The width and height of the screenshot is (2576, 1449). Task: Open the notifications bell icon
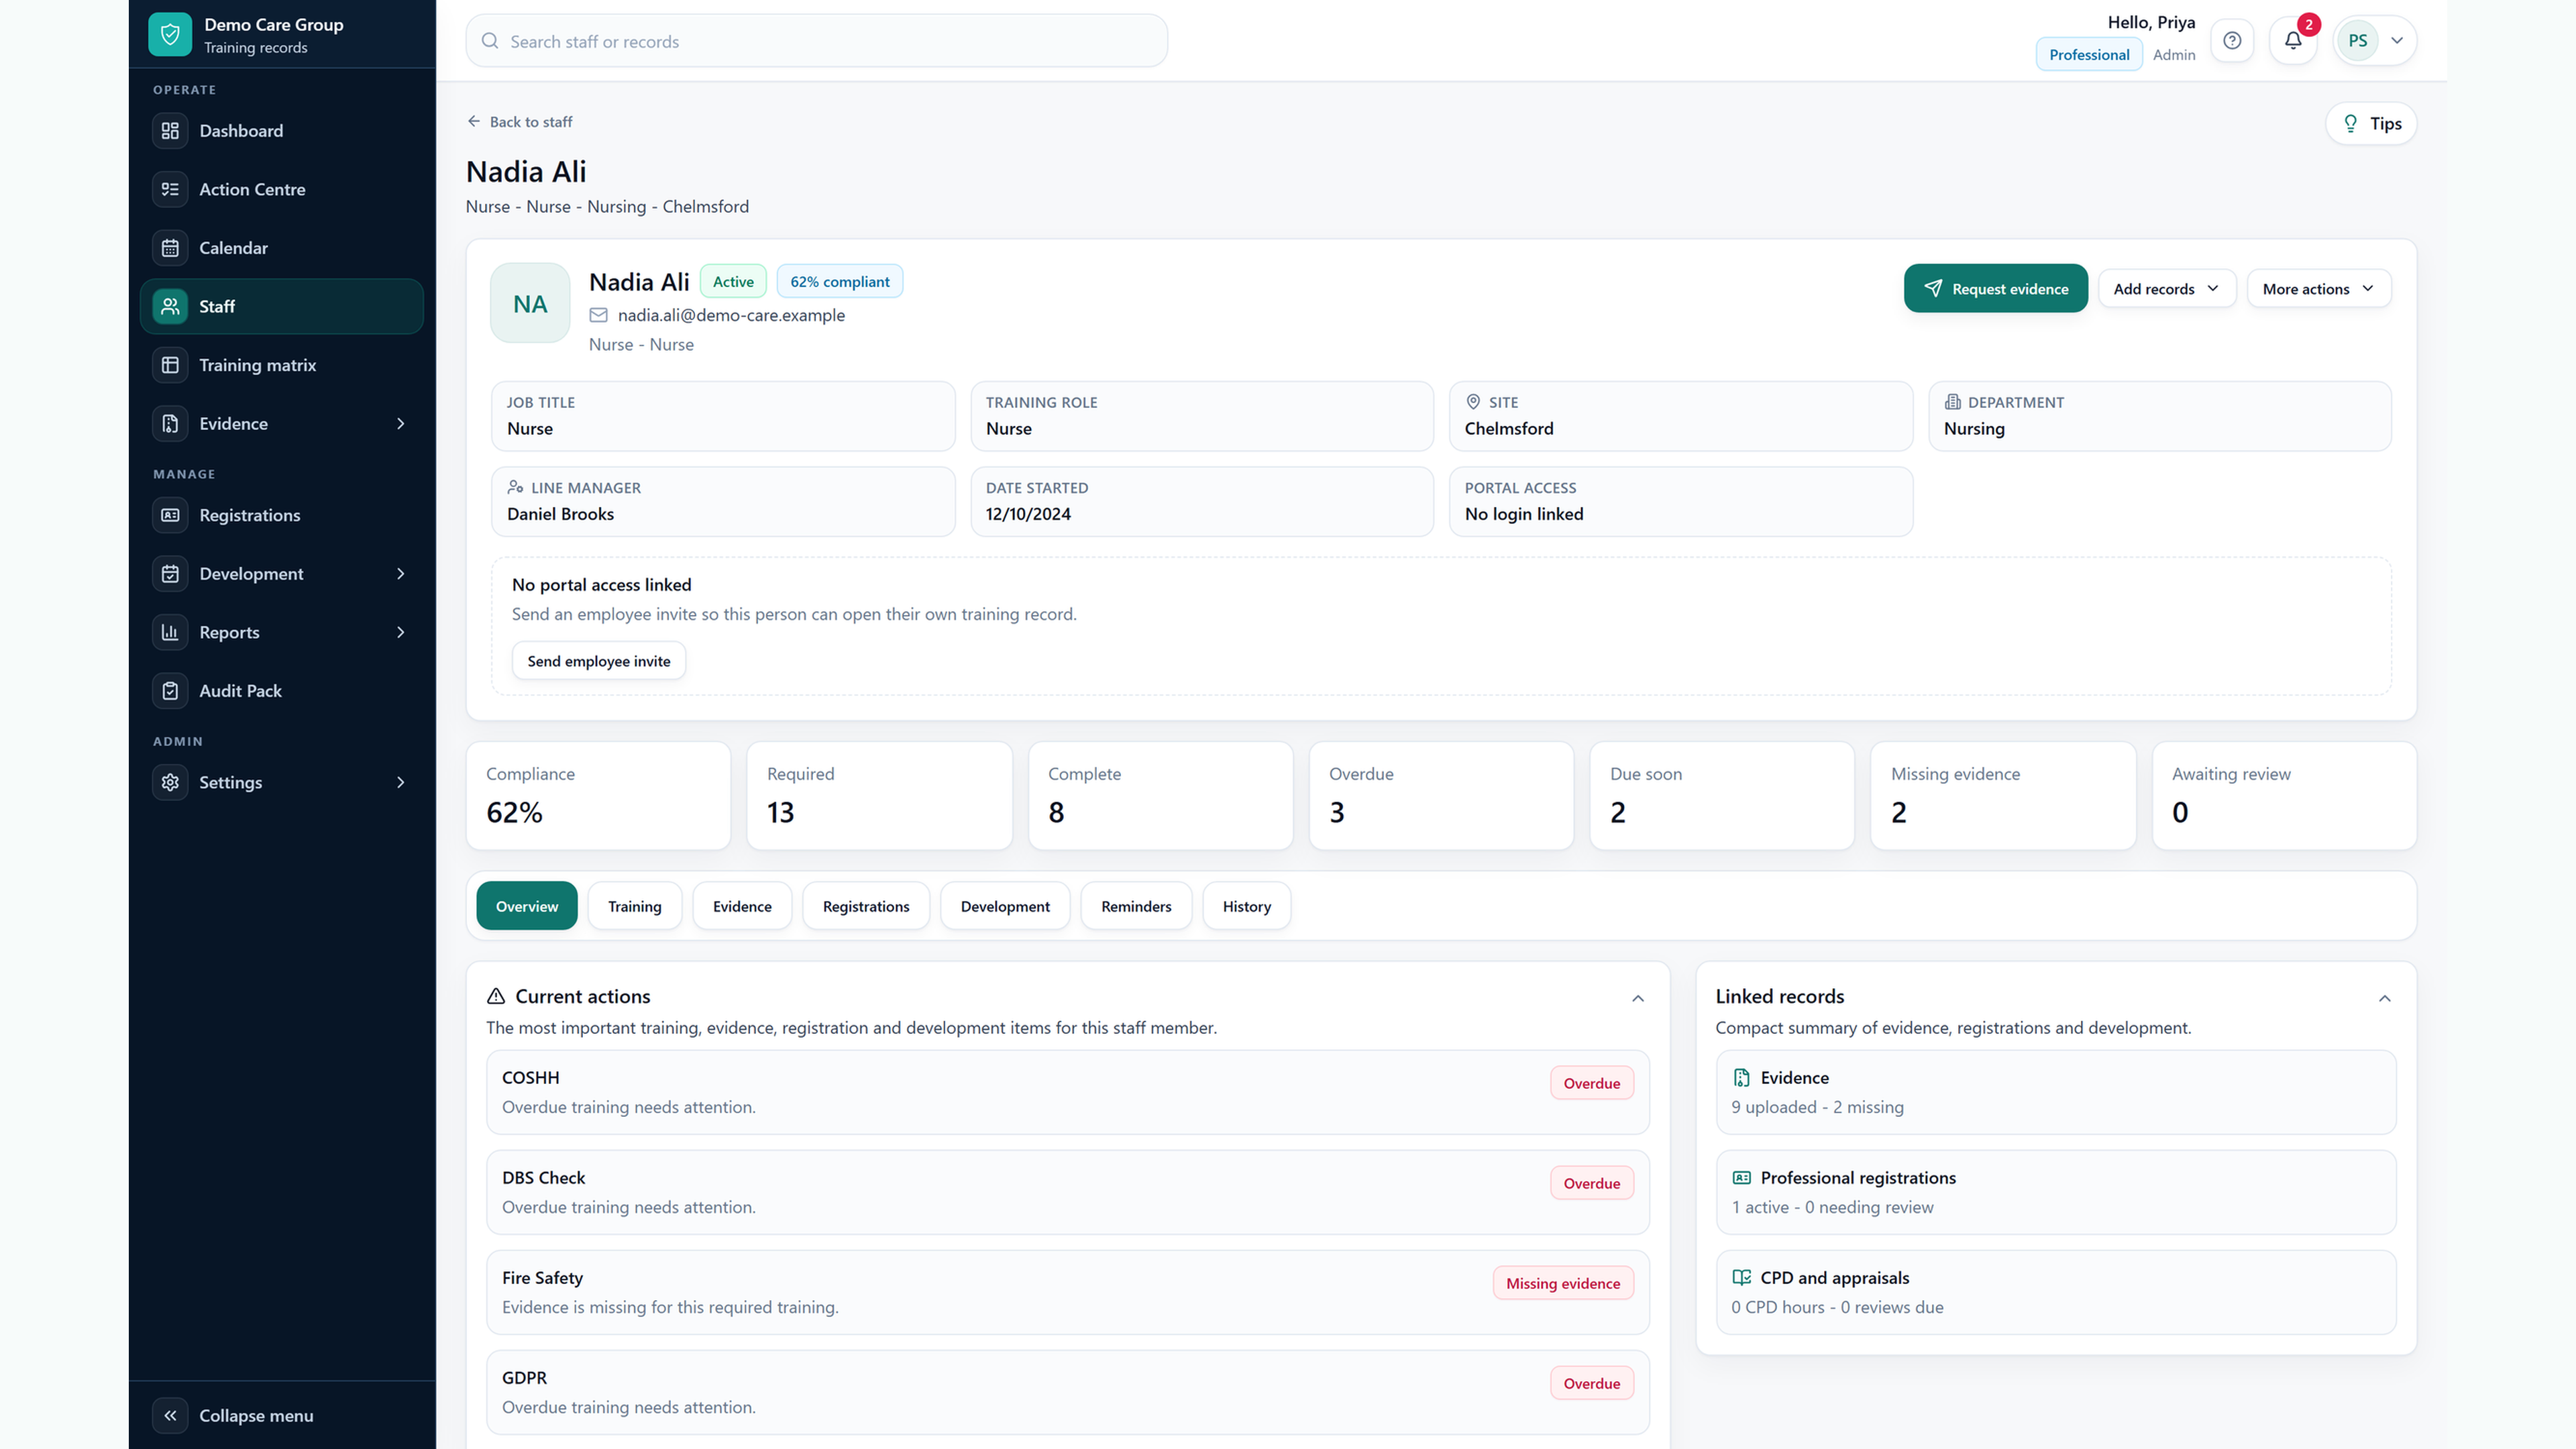(x=2293, y=41)
